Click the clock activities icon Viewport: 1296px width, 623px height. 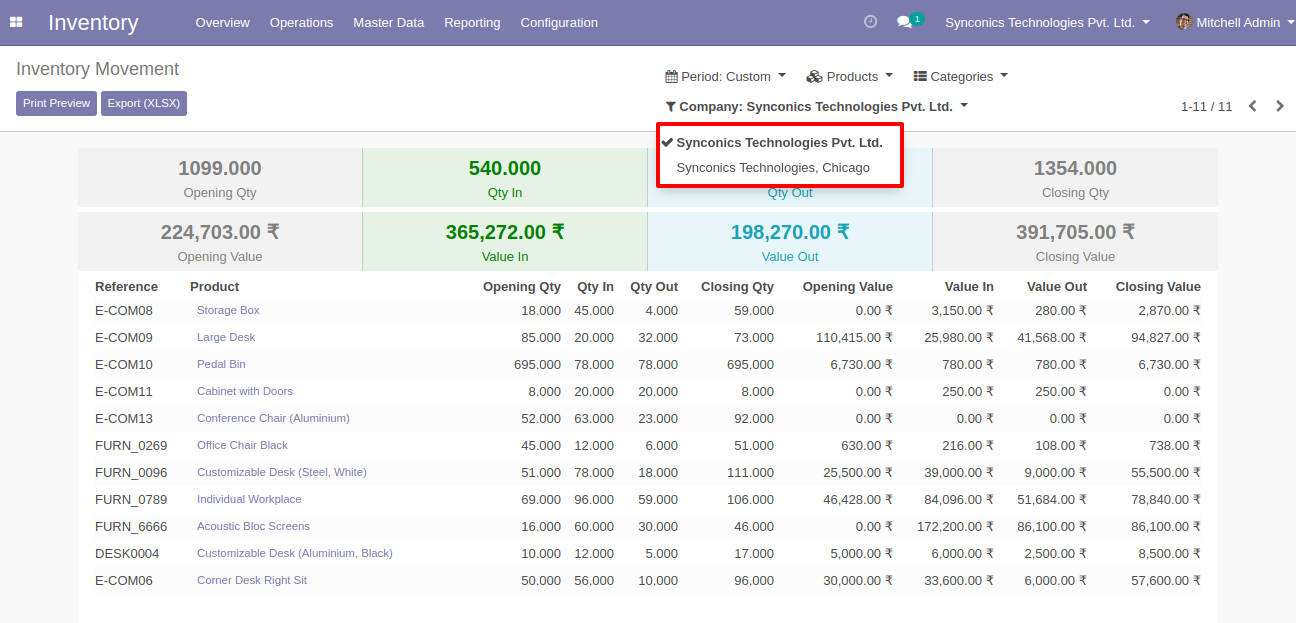pos(870,22)
